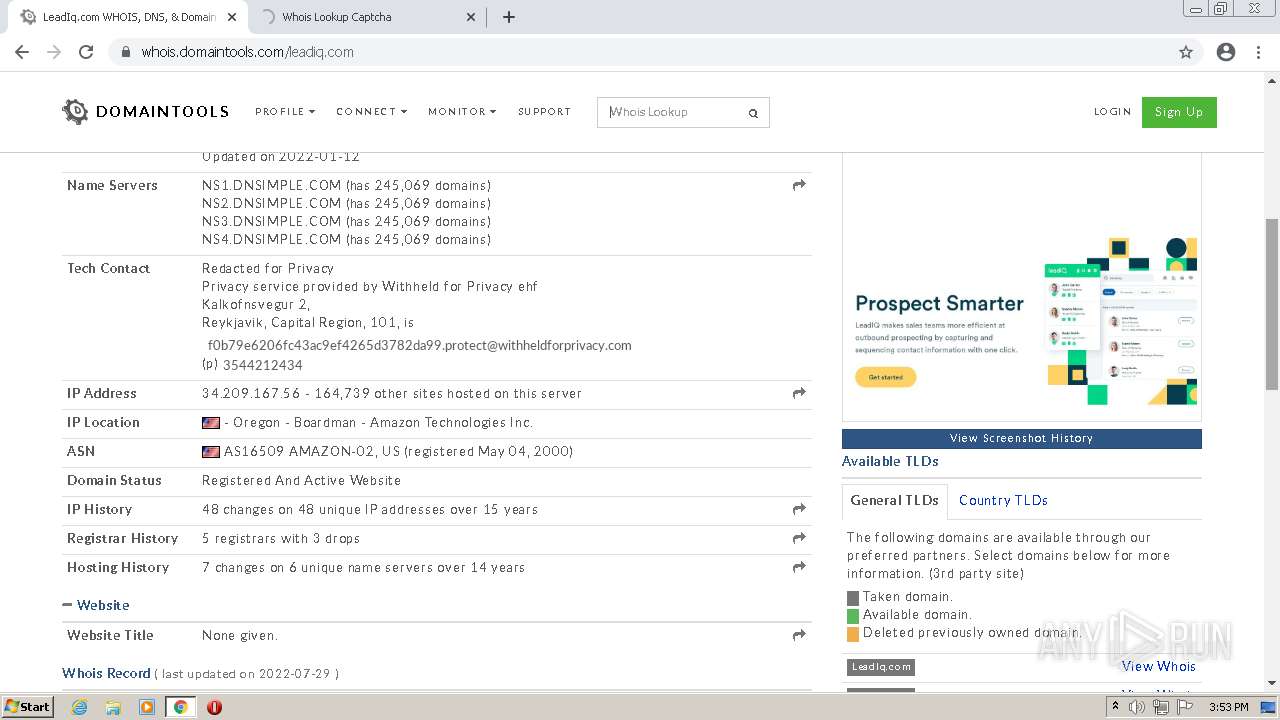
Task: Click the page vertical scrollbar thumb
Action: pyautogui.click(x=1272, y=303)
